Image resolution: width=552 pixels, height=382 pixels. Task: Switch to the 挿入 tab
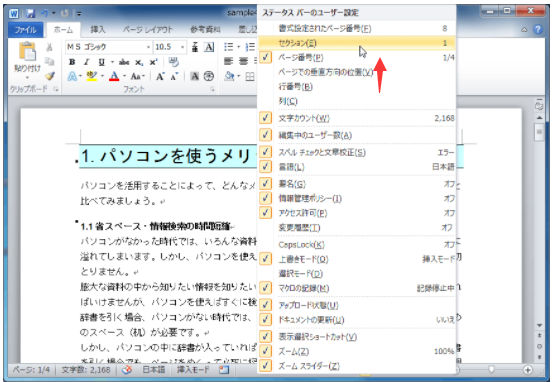click(98, 30)
